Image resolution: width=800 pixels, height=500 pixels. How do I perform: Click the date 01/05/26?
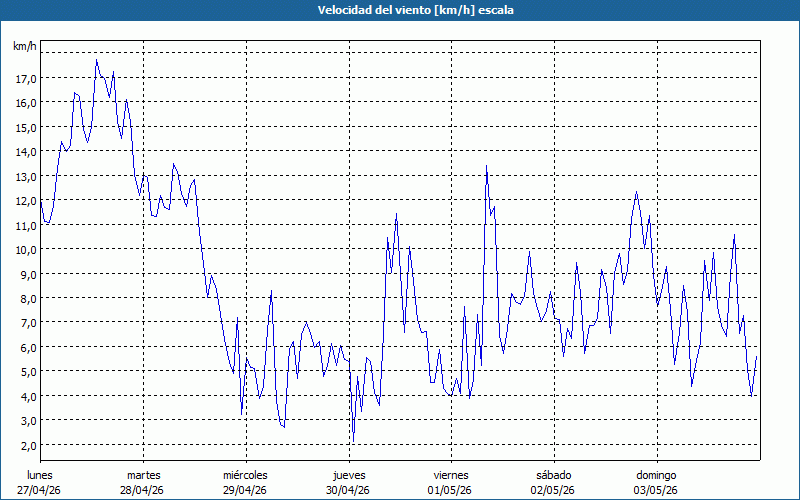[x=450, y=490]
